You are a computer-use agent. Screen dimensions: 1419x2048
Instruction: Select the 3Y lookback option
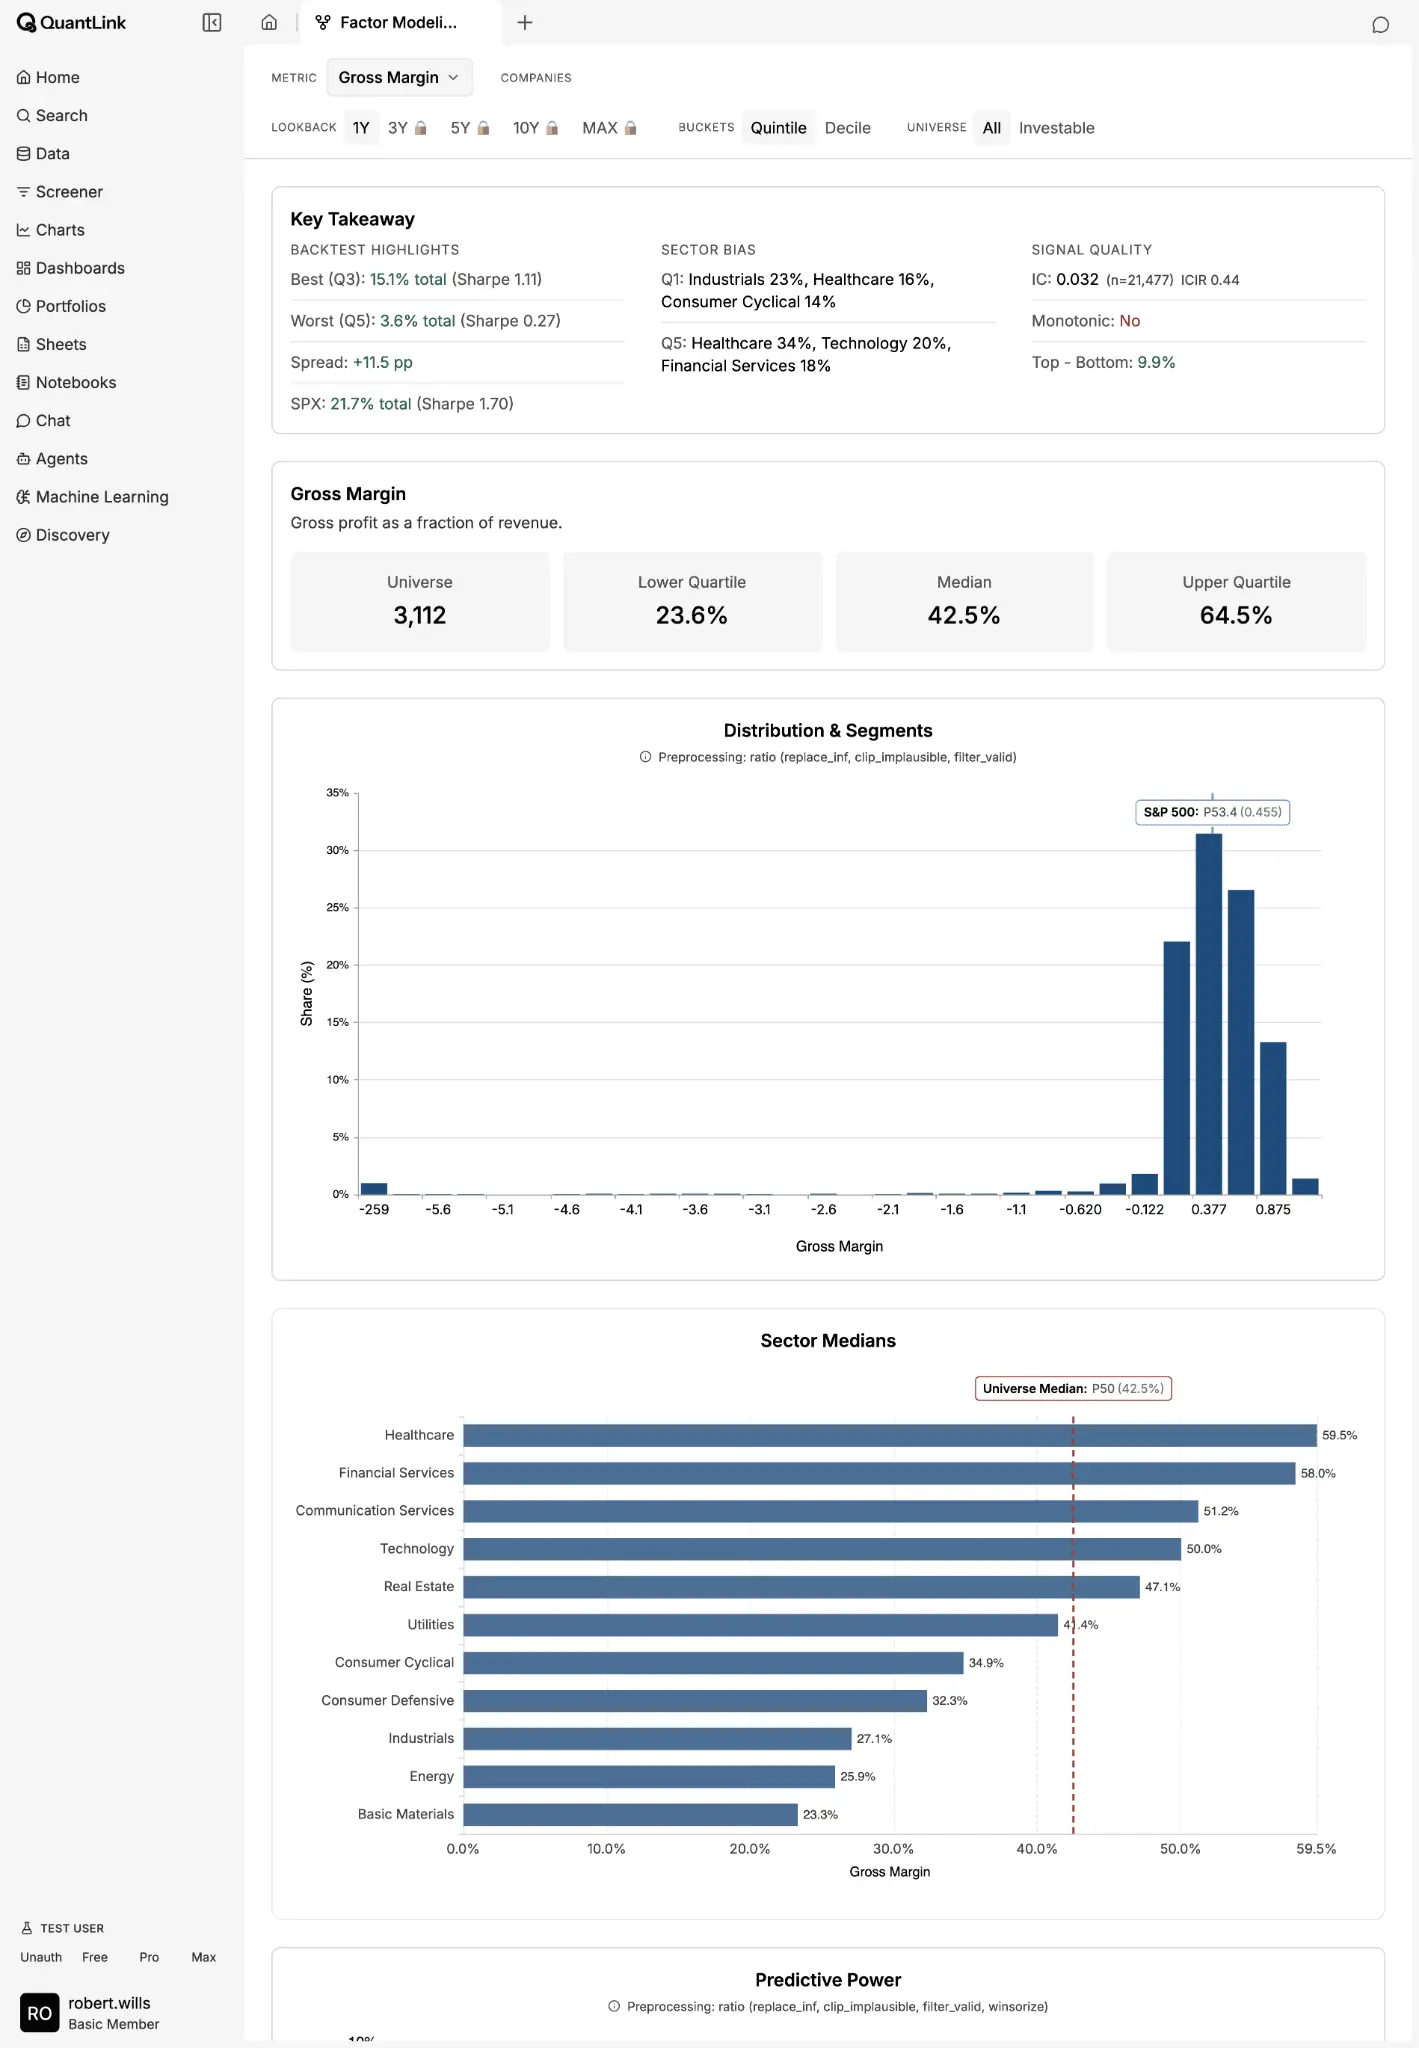point(408,128)
